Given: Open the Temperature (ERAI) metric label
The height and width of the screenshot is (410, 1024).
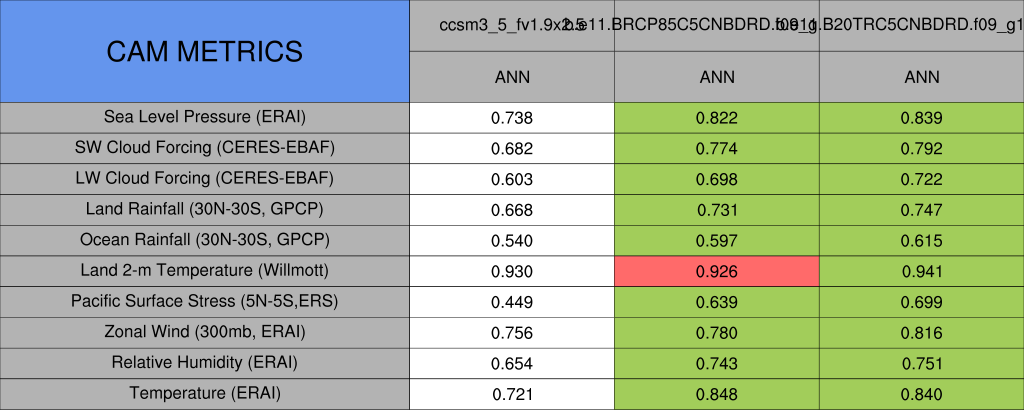Looking at the screenshot, I should tap(204, 393).
